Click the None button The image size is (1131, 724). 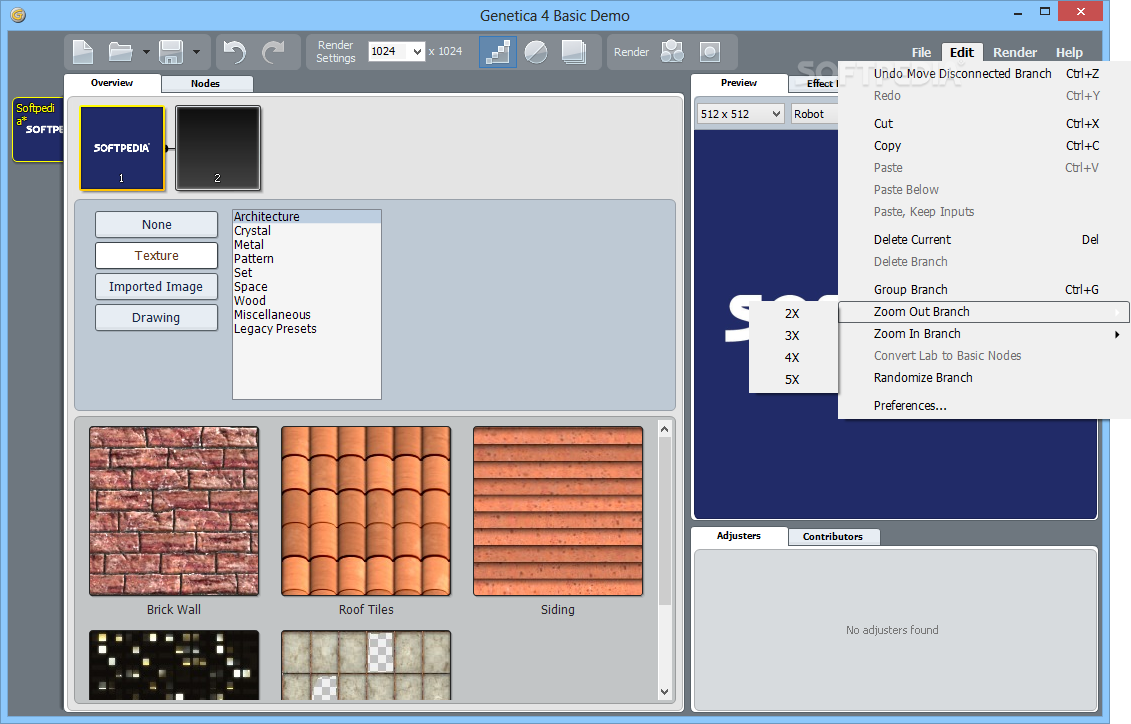point(157,224)
